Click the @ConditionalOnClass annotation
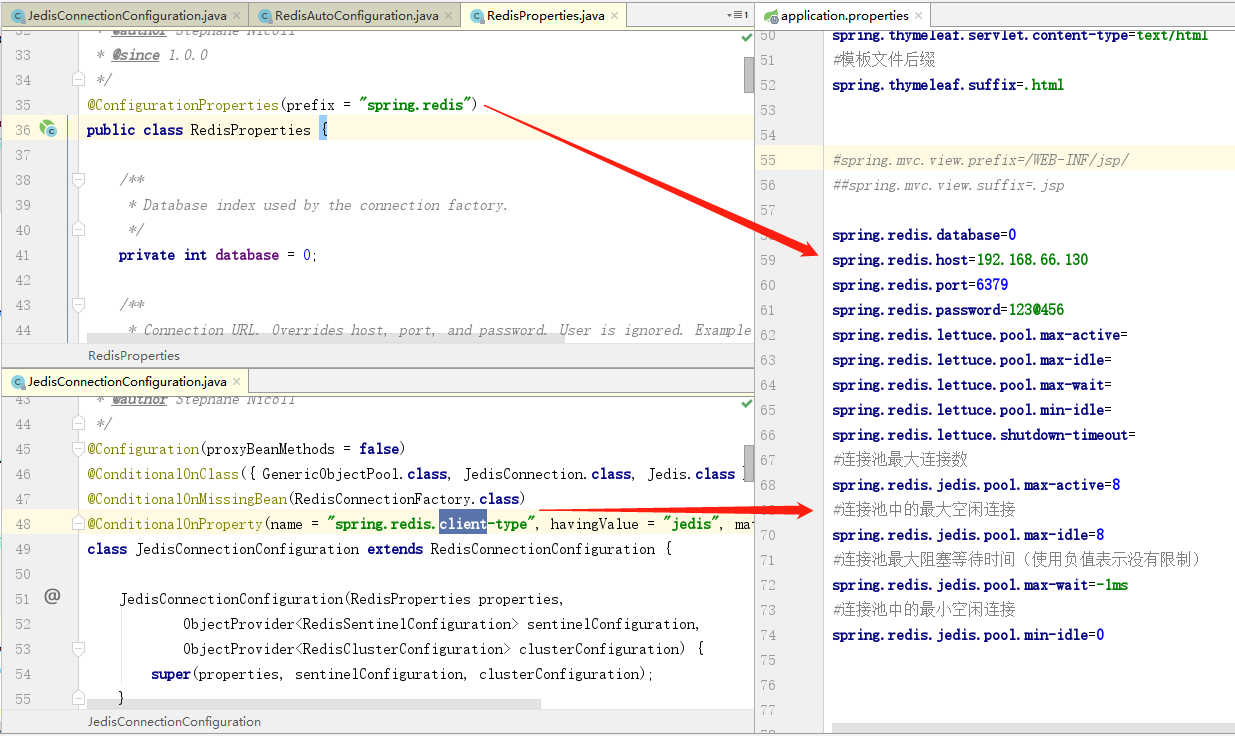Image resolution: width=1235 pixels, height=736 pixels. 163,474
